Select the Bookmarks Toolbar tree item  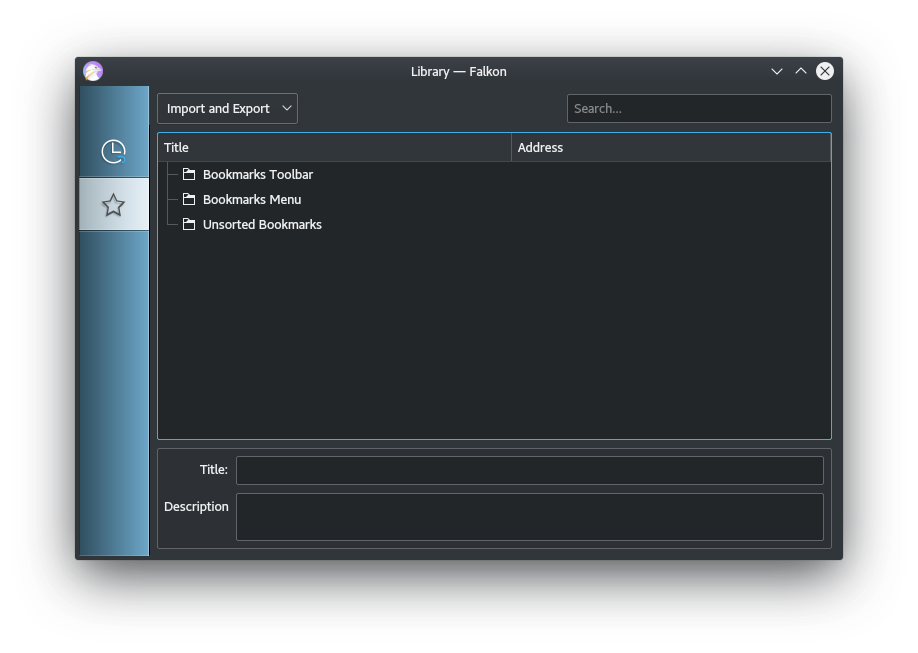(x=257, y=173)
